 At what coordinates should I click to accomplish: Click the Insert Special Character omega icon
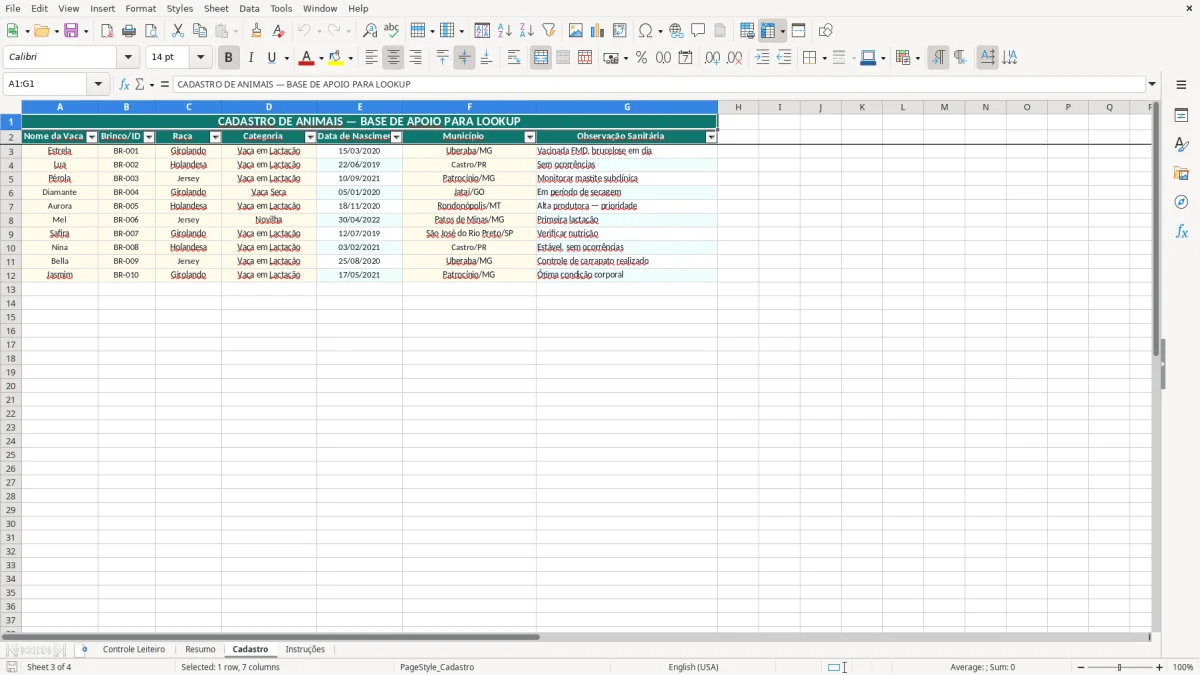646,31
